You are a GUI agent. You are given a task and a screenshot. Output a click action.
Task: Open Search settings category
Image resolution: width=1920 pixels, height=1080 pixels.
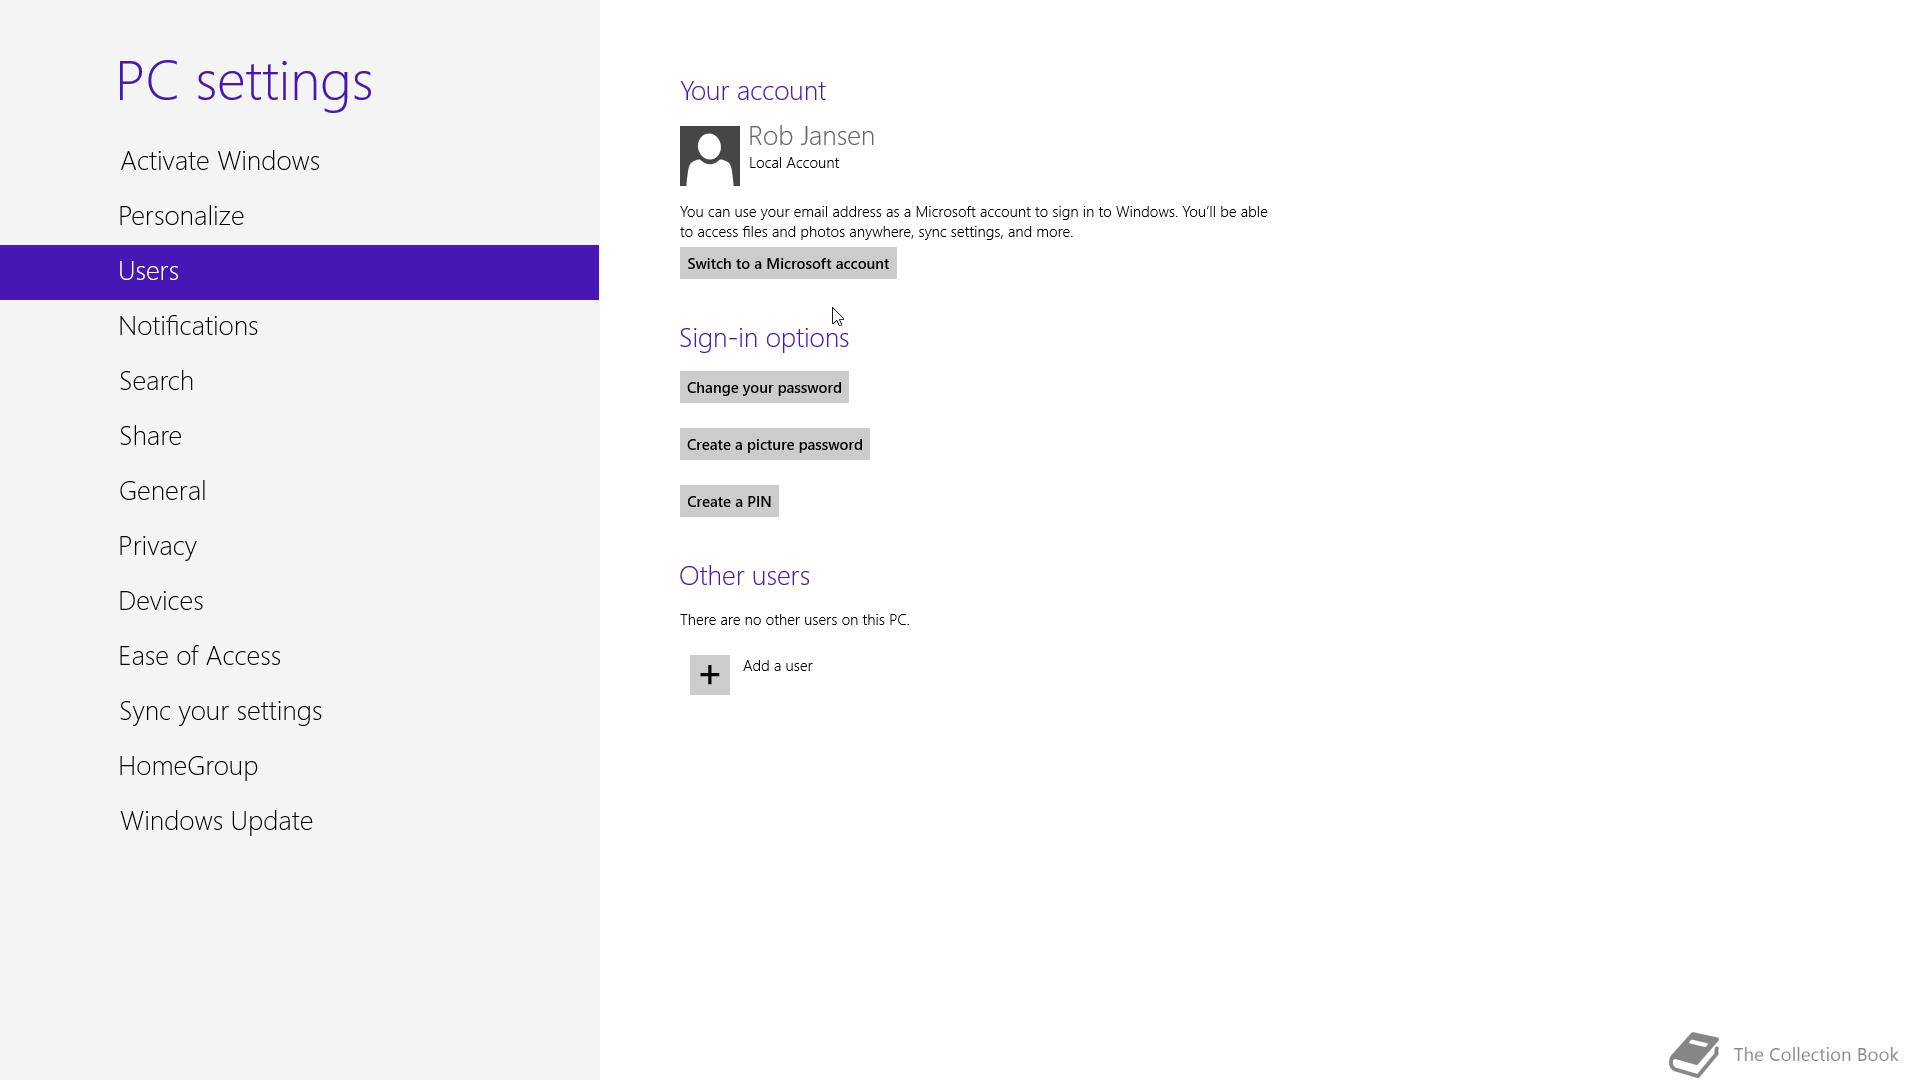click(299, 381)
